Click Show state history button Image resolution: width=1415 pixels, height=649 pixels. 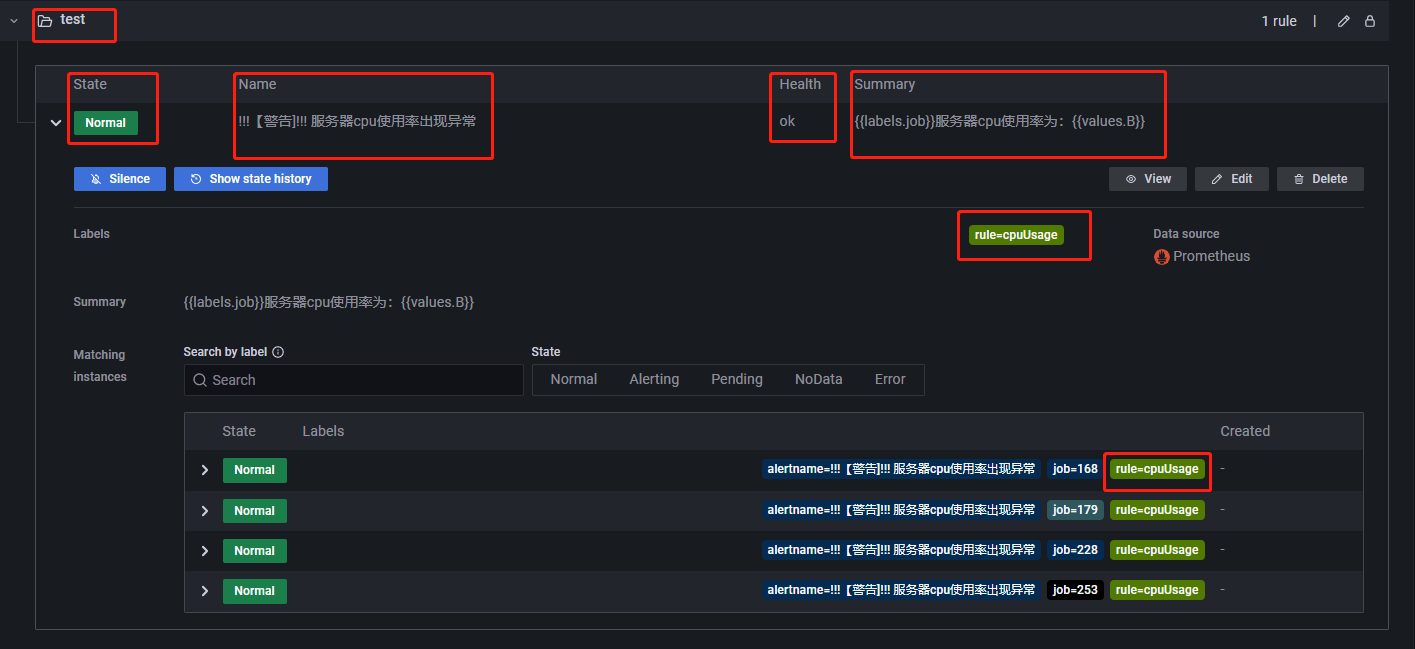coord(250,179)
